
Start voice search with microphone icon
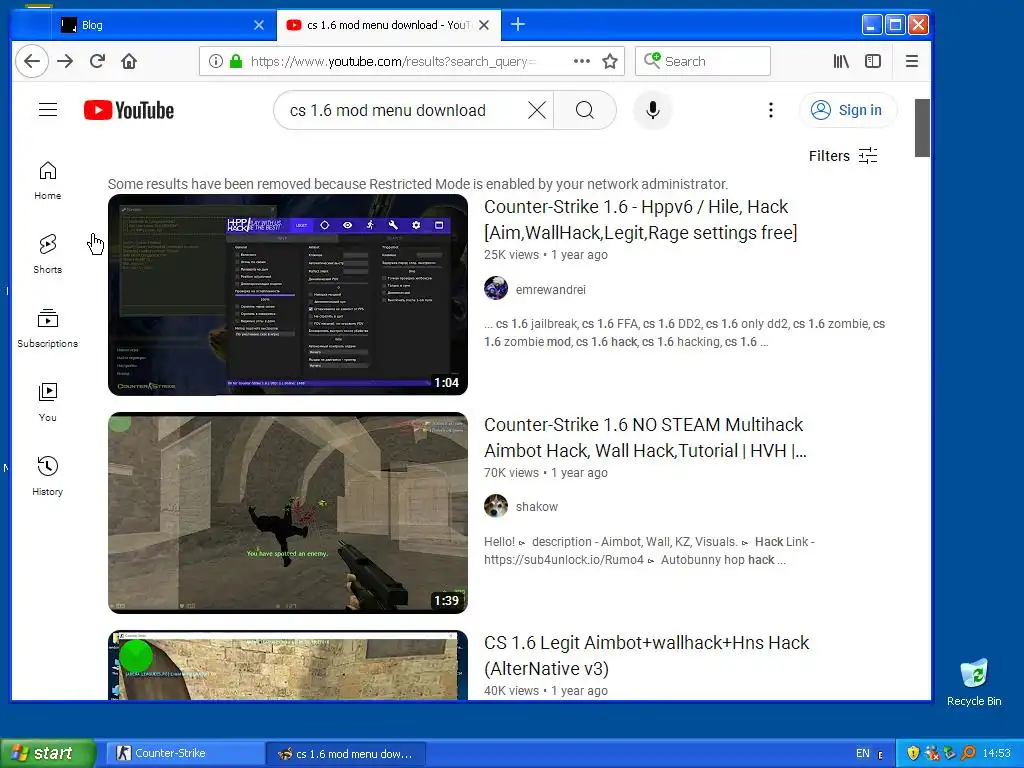[652, 110]
